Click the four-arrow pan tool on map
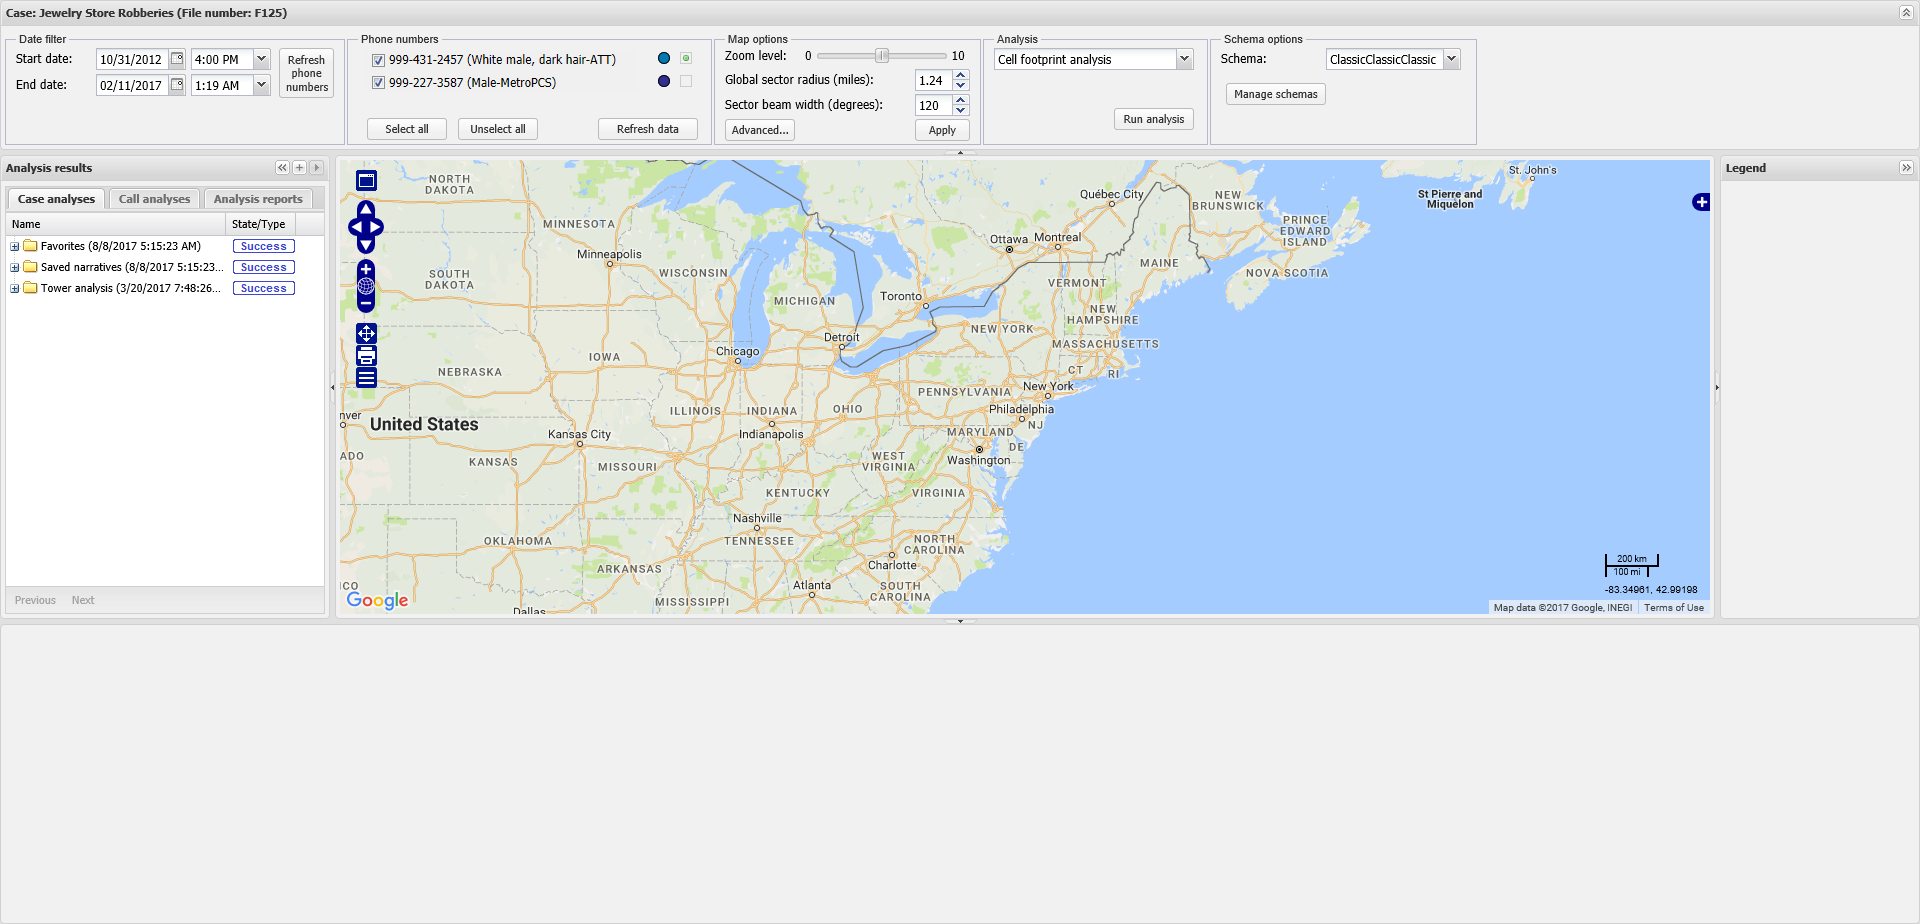The height and width of the screenshot is (924, 1920). pos(366,333)
